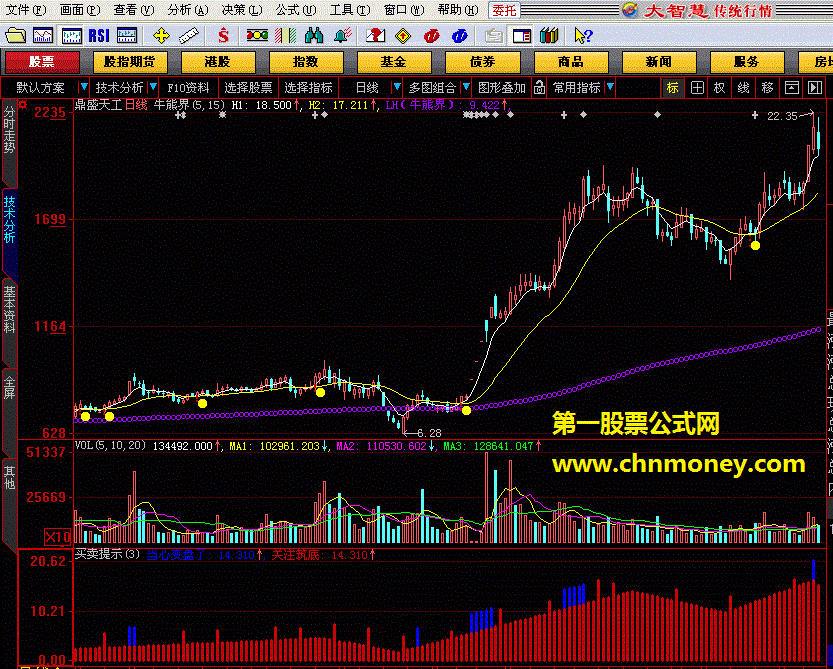This screenshot has height=669, width=833.
Task: Click the skip-to-end arrow icon
Action: click(815, 87)
